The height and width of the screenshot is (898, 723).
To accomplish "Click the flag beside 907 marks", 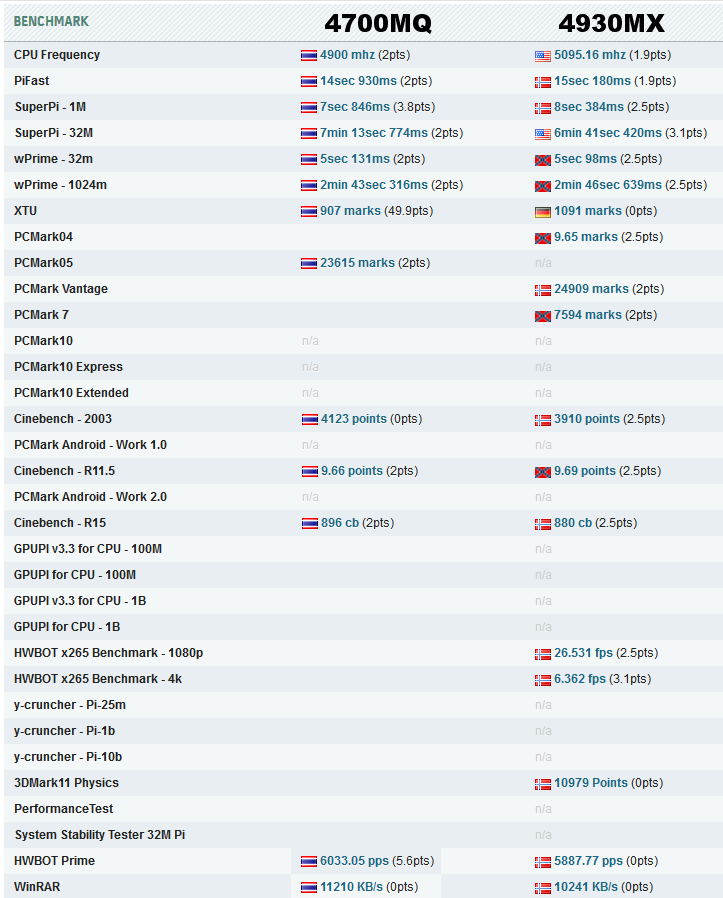I will point(309,212).
